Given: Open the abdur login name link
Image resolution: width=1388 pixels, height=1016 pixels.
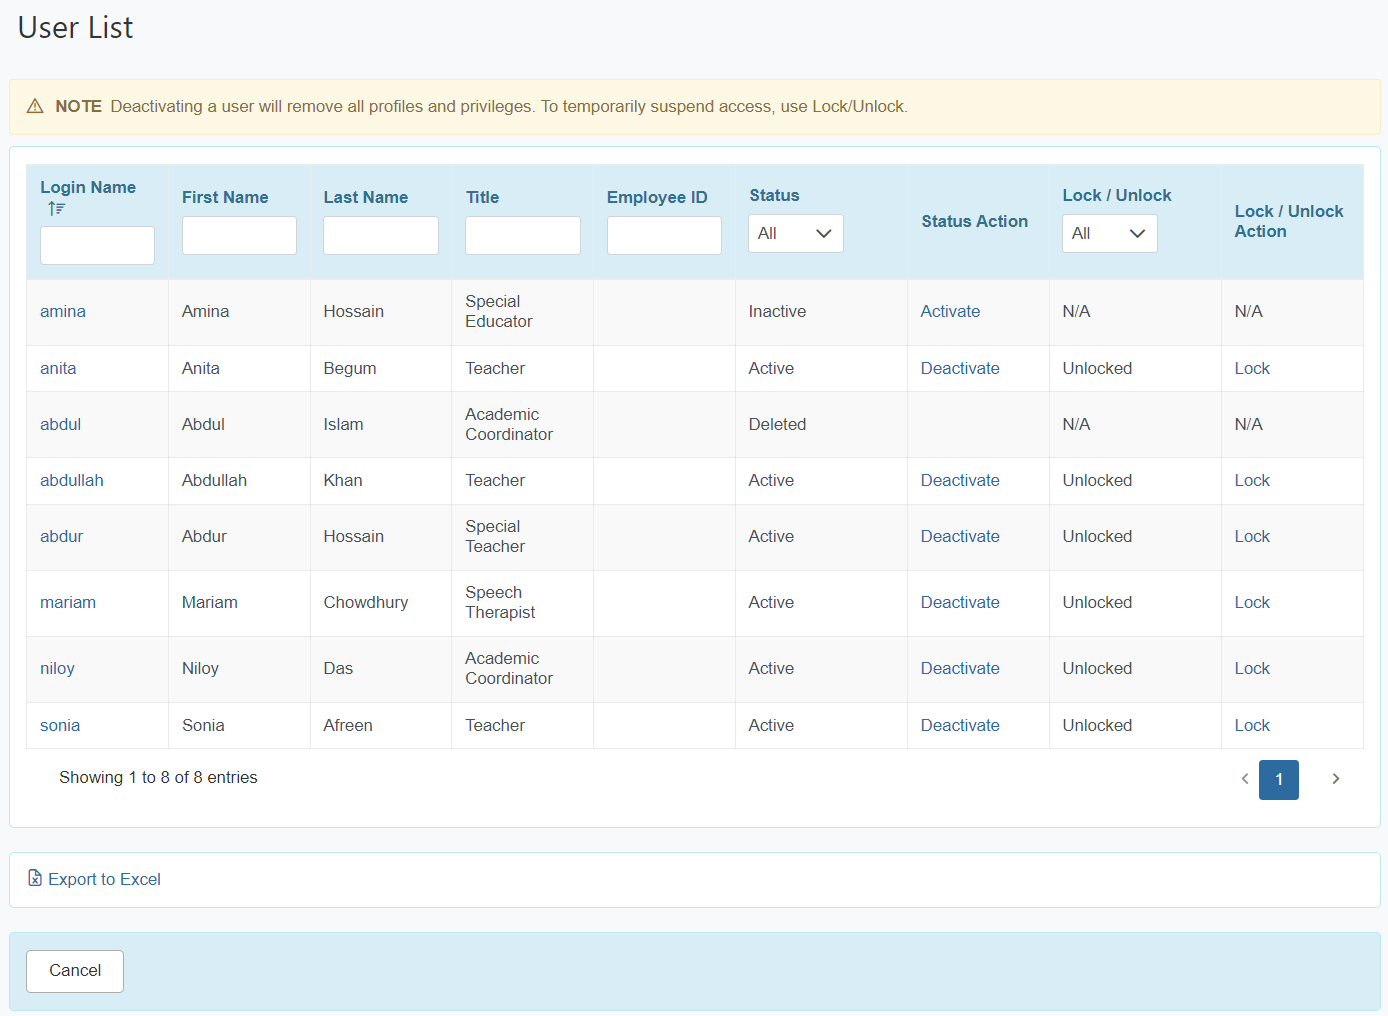Looking at the screenshot, I should (61, 536).
